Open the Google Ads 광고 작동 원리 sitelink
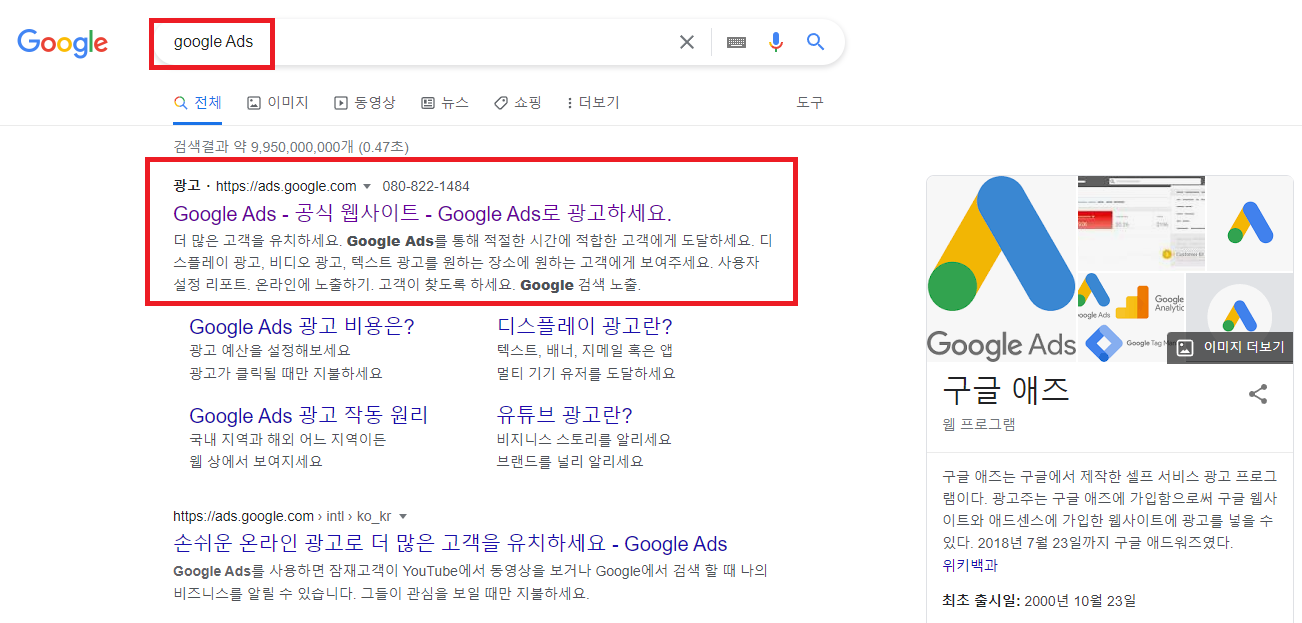Image resolution: width=1302 pixels, height=623 pixels. (x=309, y=415)
